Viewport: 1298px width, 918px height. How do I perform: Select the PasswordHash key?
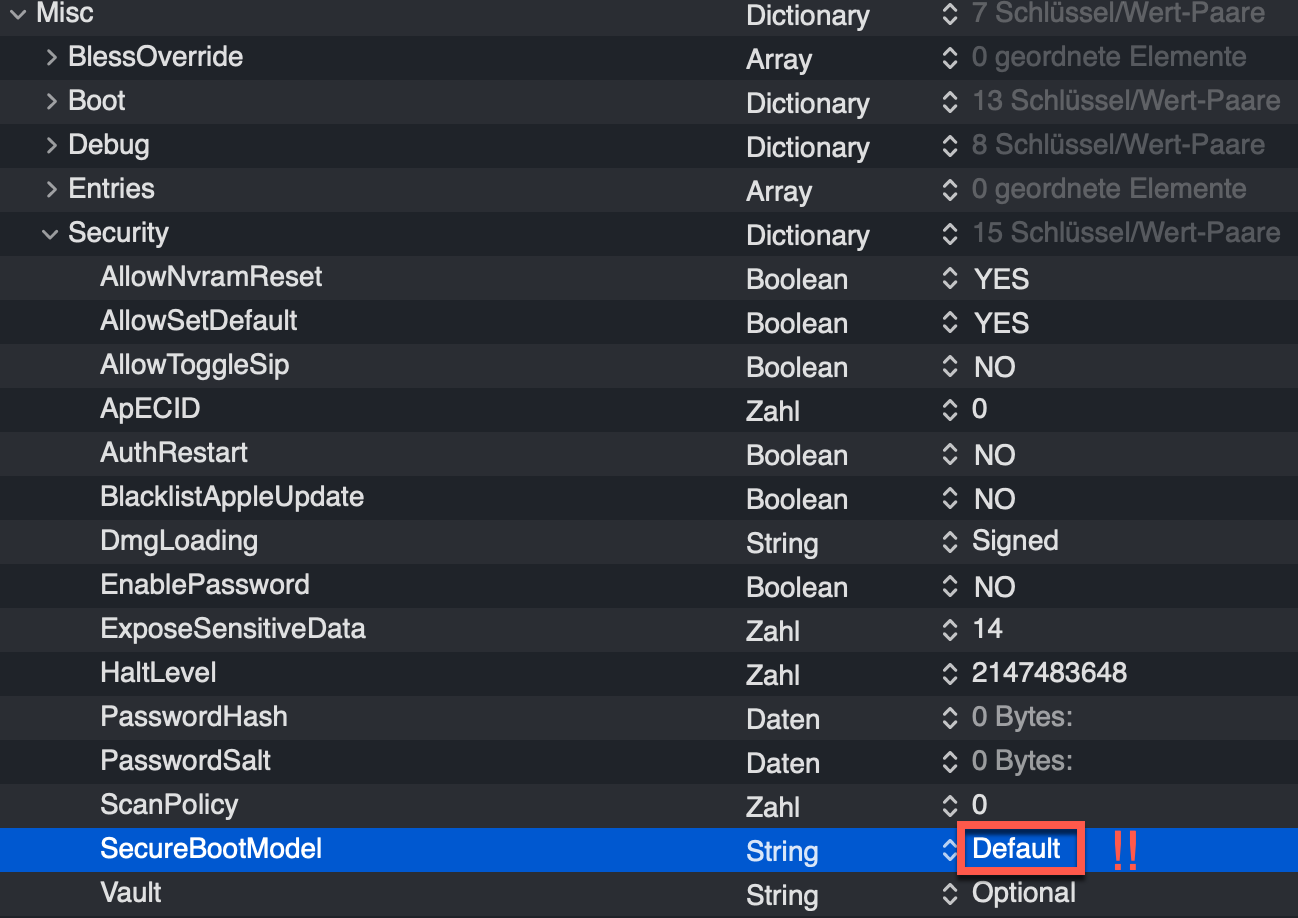tap(194, 717)
